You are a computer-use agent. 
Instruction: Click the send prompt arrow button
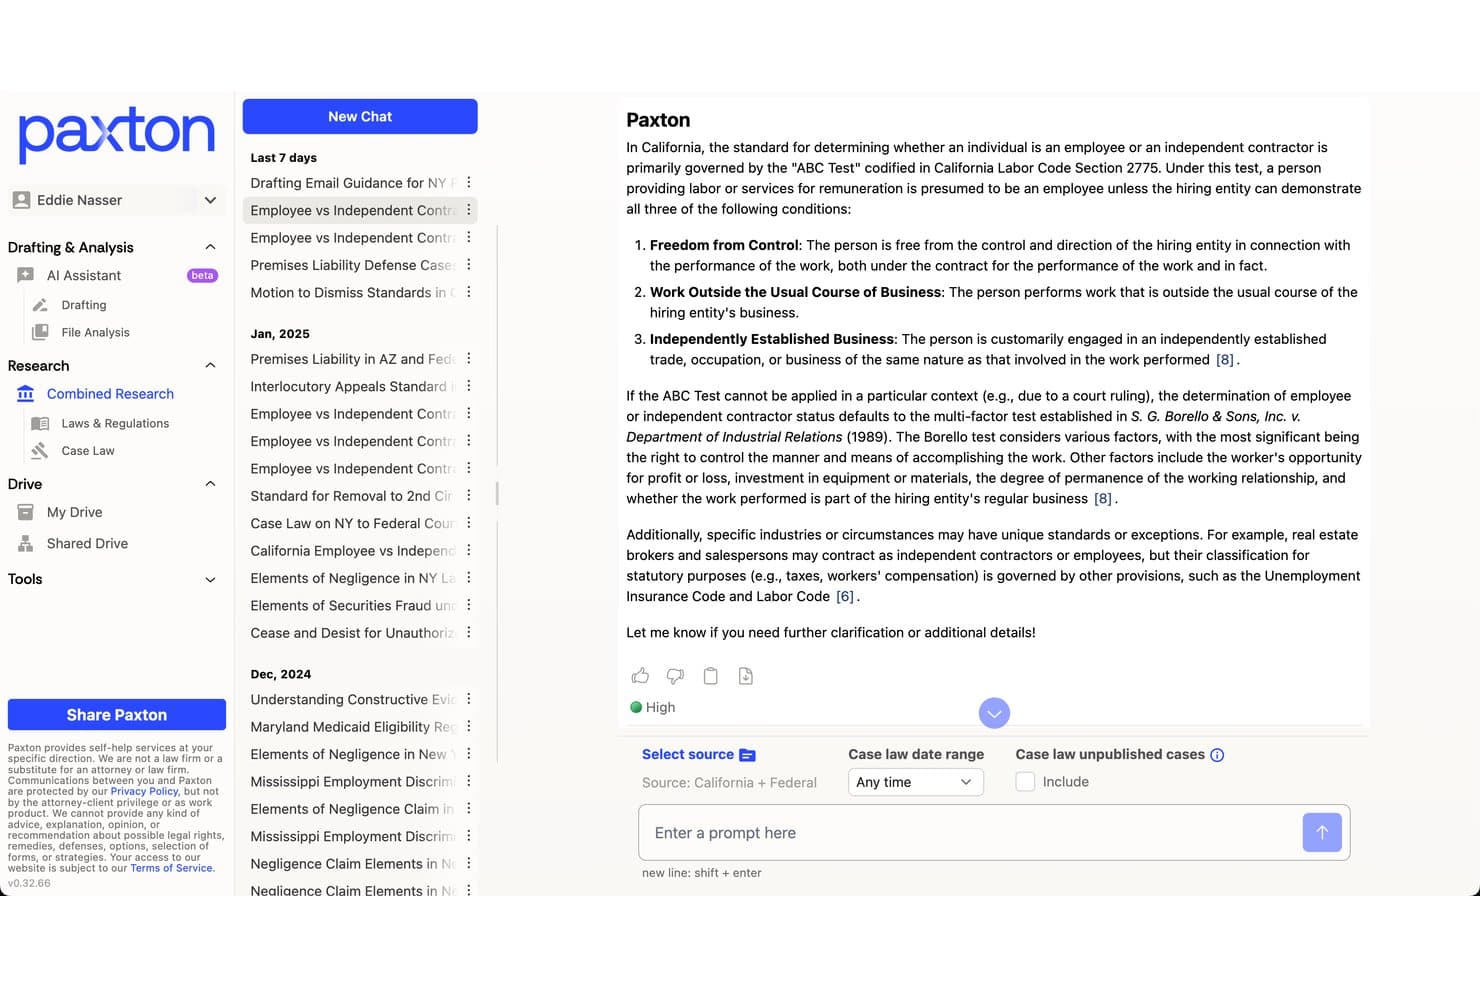pos(1322,832)
